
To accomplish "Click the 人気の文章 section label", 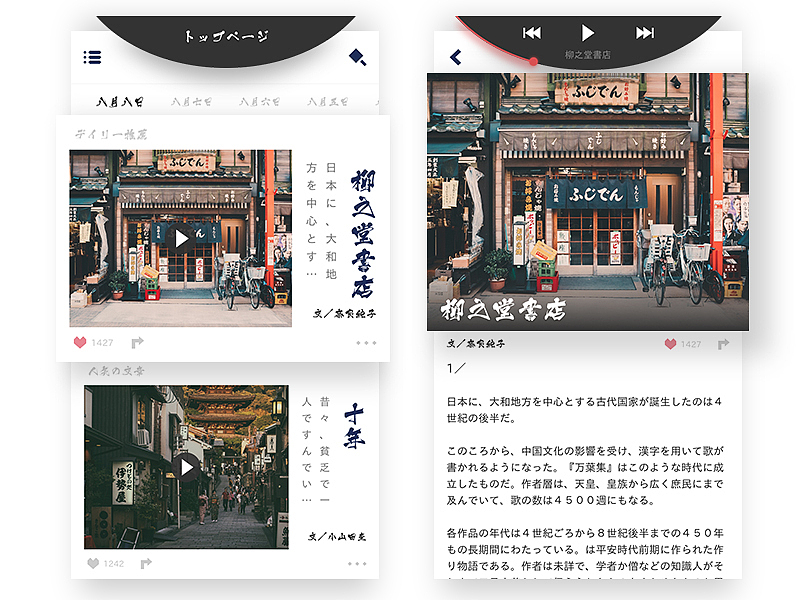I will pyautogui.click(x=116, y=371).
